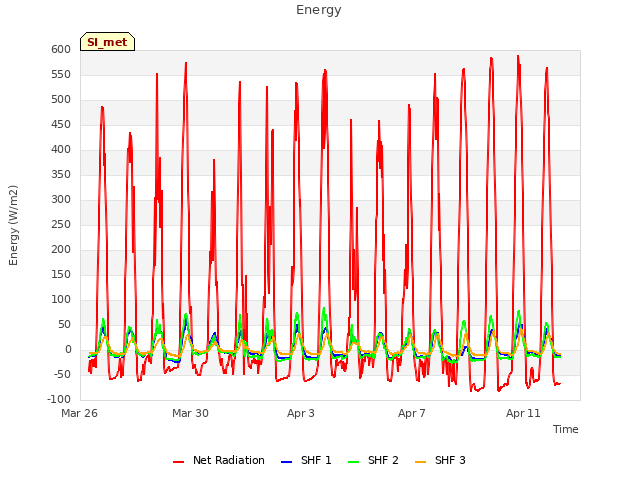Click the 350 y-axis tick label
Screen dimensions: 640x480
click(61, 175)
